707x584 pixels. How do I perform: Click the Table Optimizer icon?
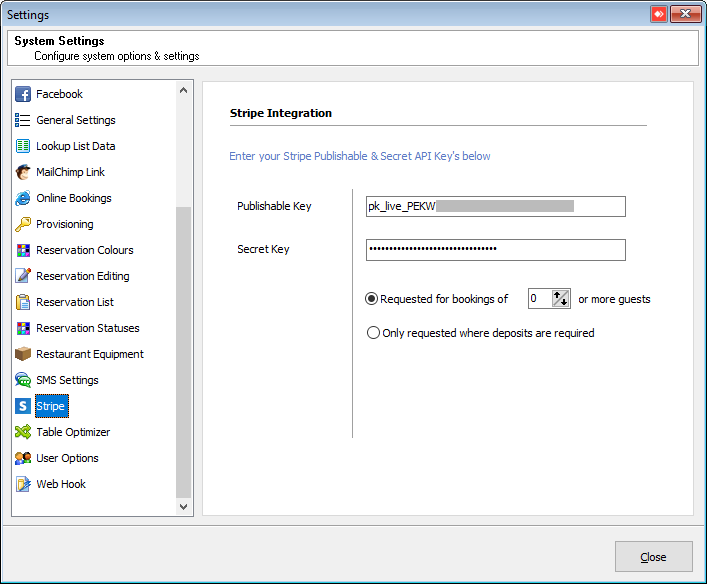23,432
